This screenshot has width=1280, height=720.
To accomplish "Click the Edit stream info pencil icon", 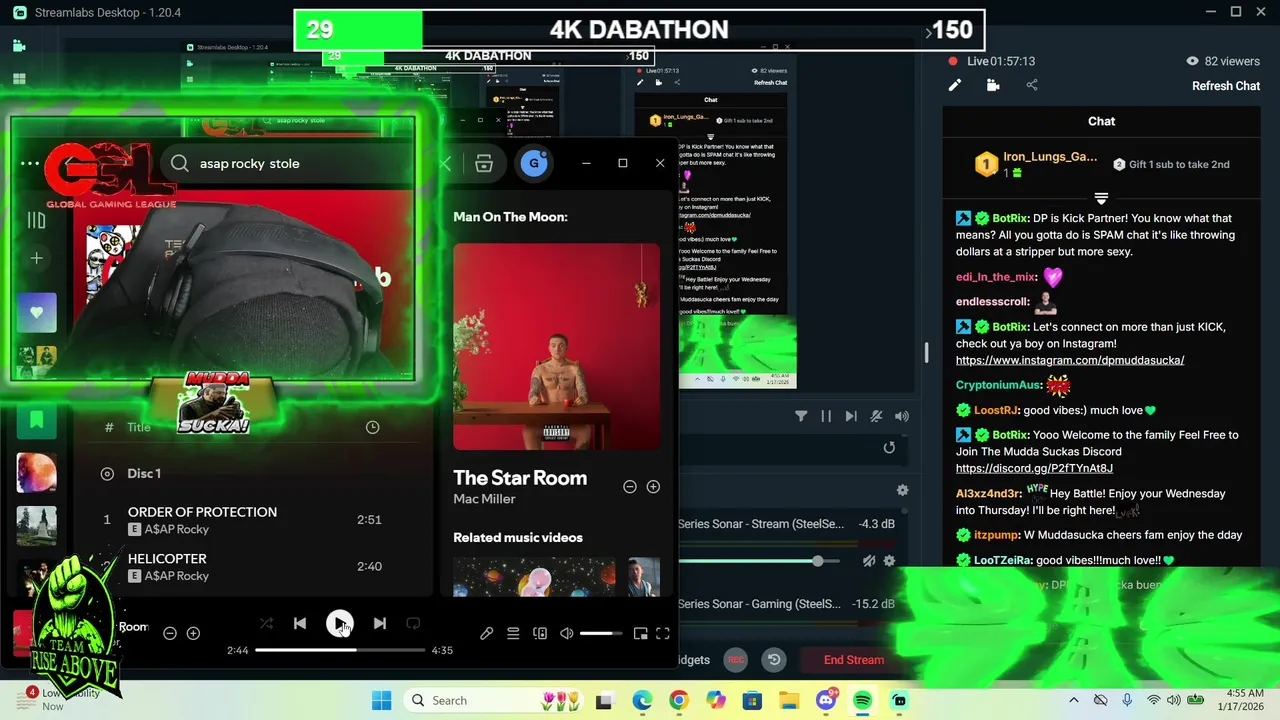I will [955, 86].
